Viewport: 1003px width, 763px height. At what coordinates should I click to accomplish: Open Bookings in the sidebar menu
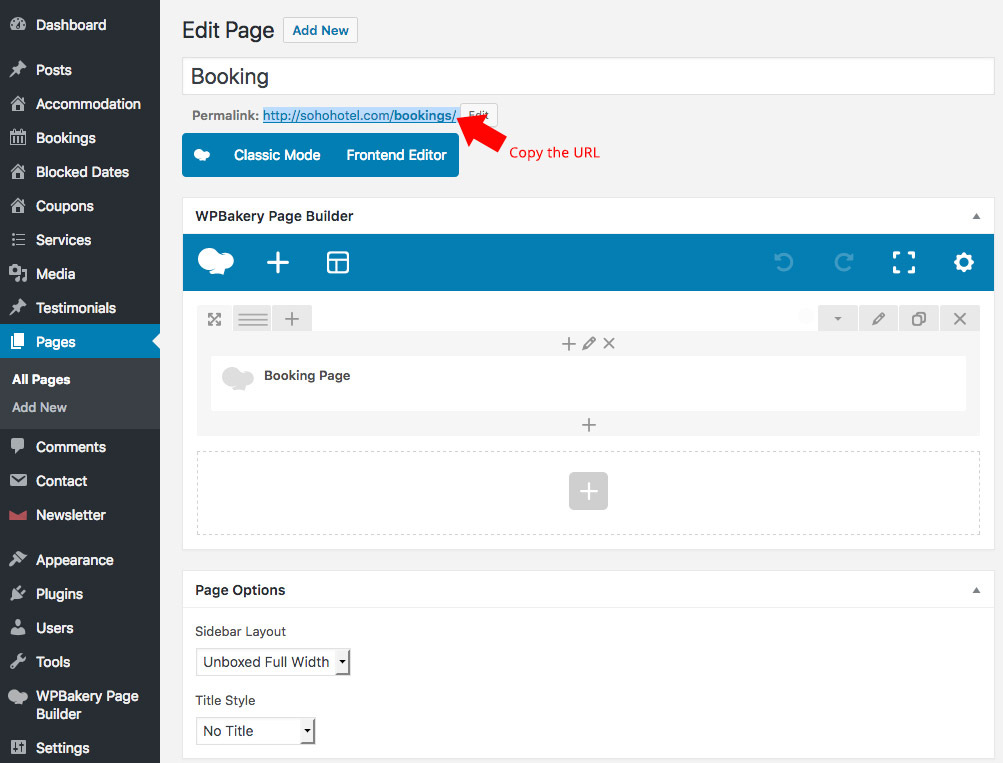66,138
